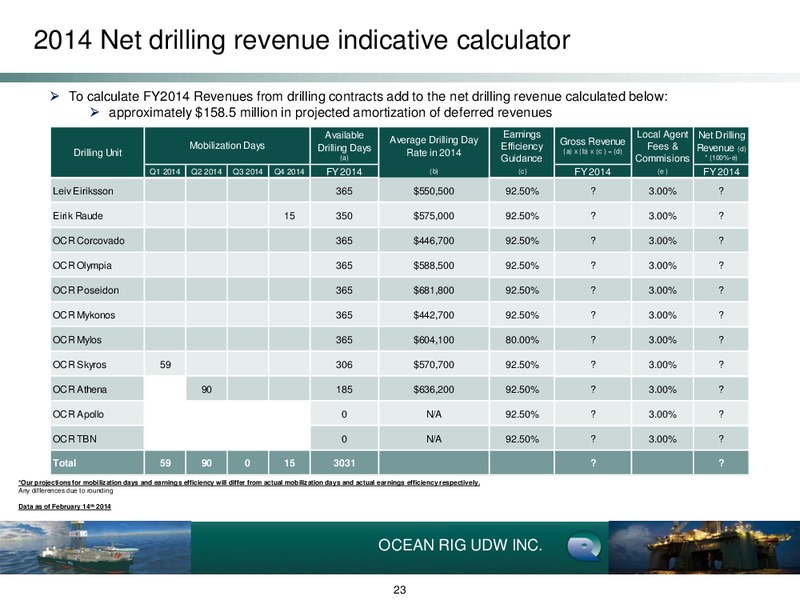Click the 306 available days cell
This screenshot has width=800, height=600.
[x=344, y=364]
